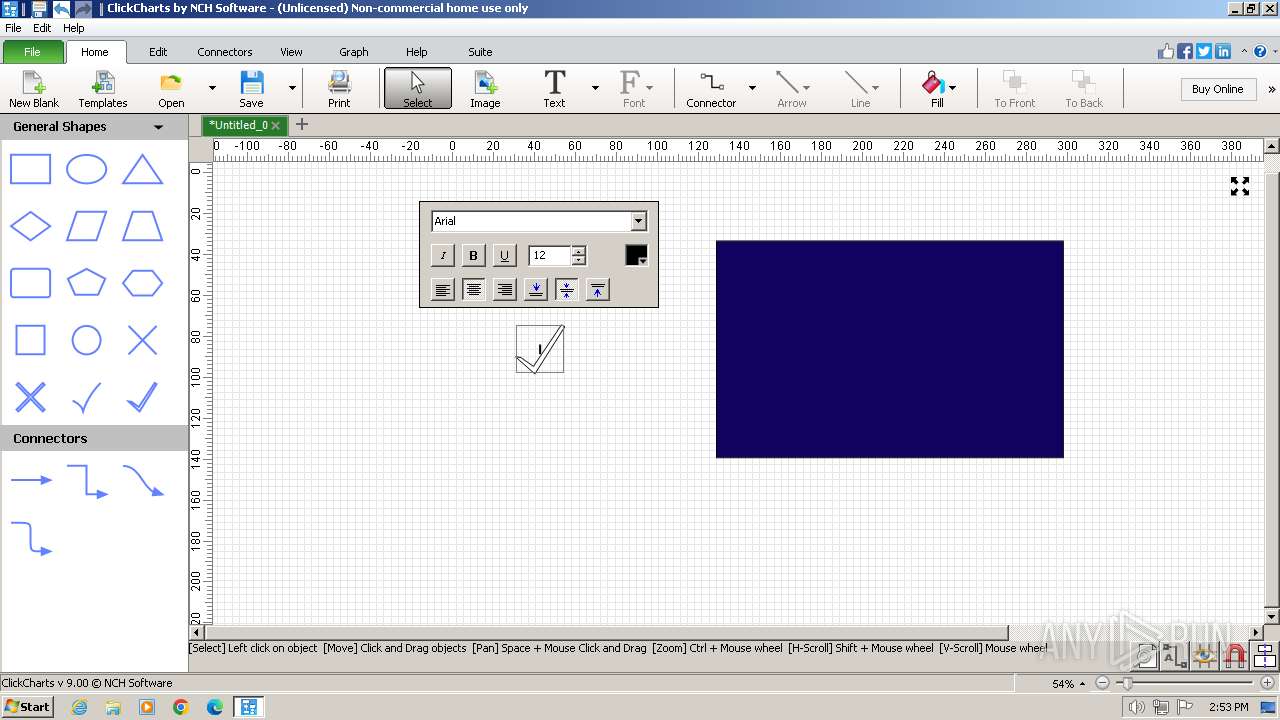
Task: Zoom in with the plus button
Action: click(x=1269, y=683)
